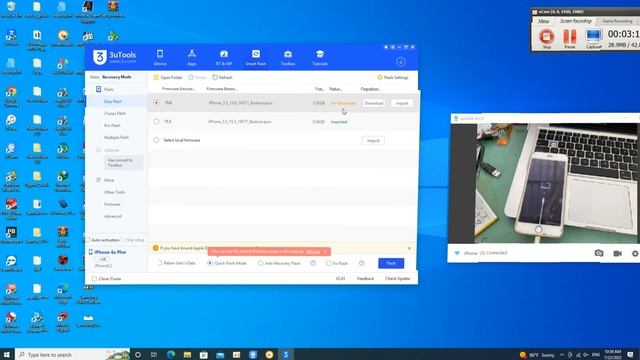Viewport: 640px width, 360px height.
Task: Open the weather widget in taskbar
Action: tap(537, 355)
